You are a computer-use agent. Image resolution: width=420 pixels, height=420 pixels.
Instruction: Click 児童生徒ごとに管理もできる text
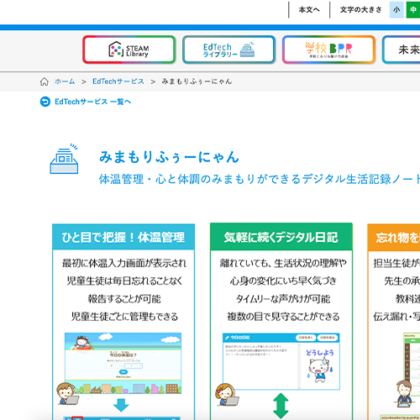point(124,316)
